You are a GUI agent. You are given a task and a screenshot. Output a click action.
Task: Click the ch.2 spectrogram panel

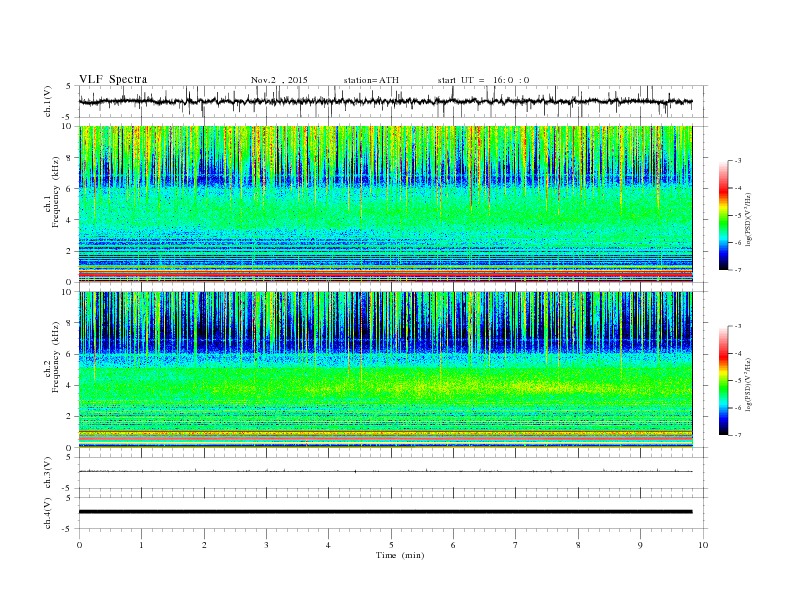[x=385, y=370]
